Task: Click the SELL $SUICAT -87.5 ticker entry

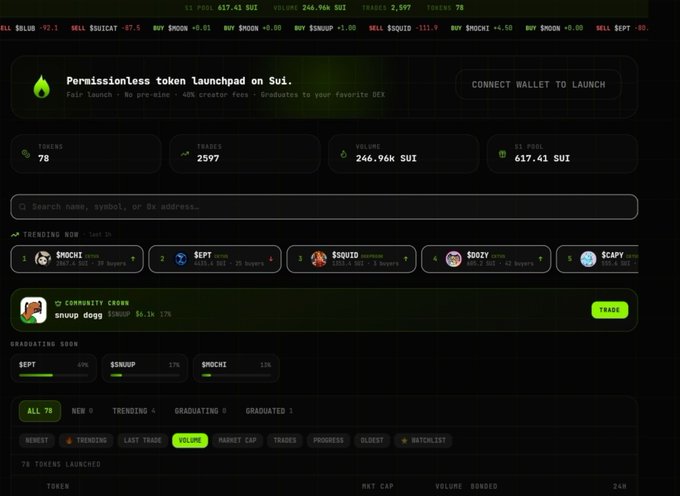Action: [105, 28]
